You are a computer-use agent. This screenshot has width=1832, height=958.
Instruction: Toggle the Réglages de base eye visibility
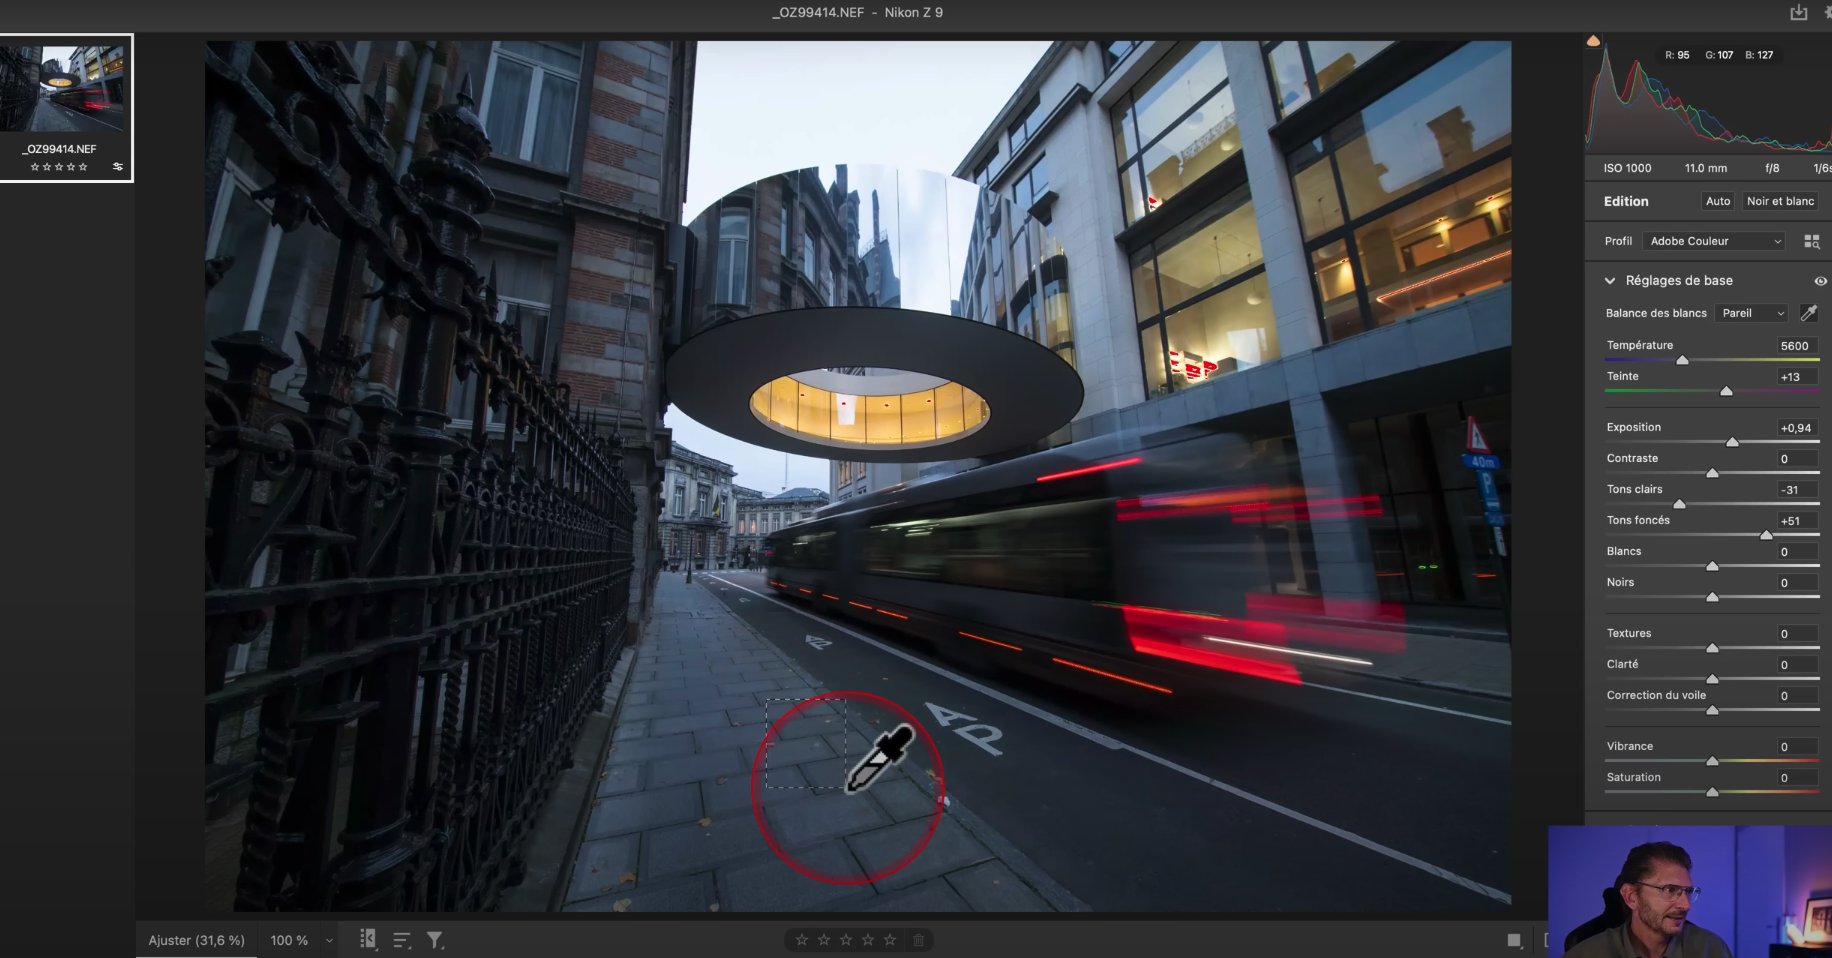(1820, 281)
